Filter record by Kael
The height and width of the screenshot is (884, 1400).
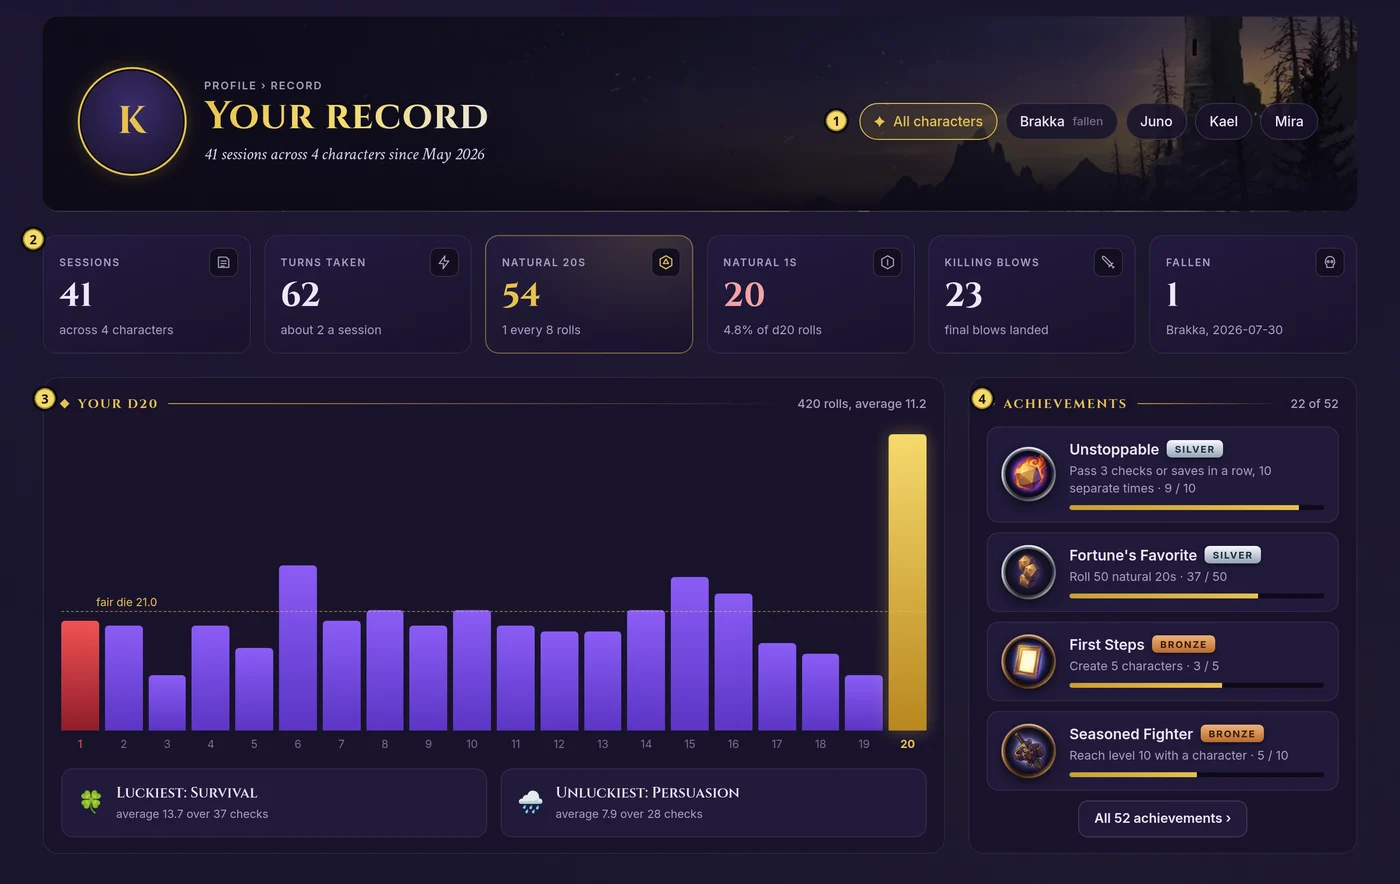(x=1223, y=121)
